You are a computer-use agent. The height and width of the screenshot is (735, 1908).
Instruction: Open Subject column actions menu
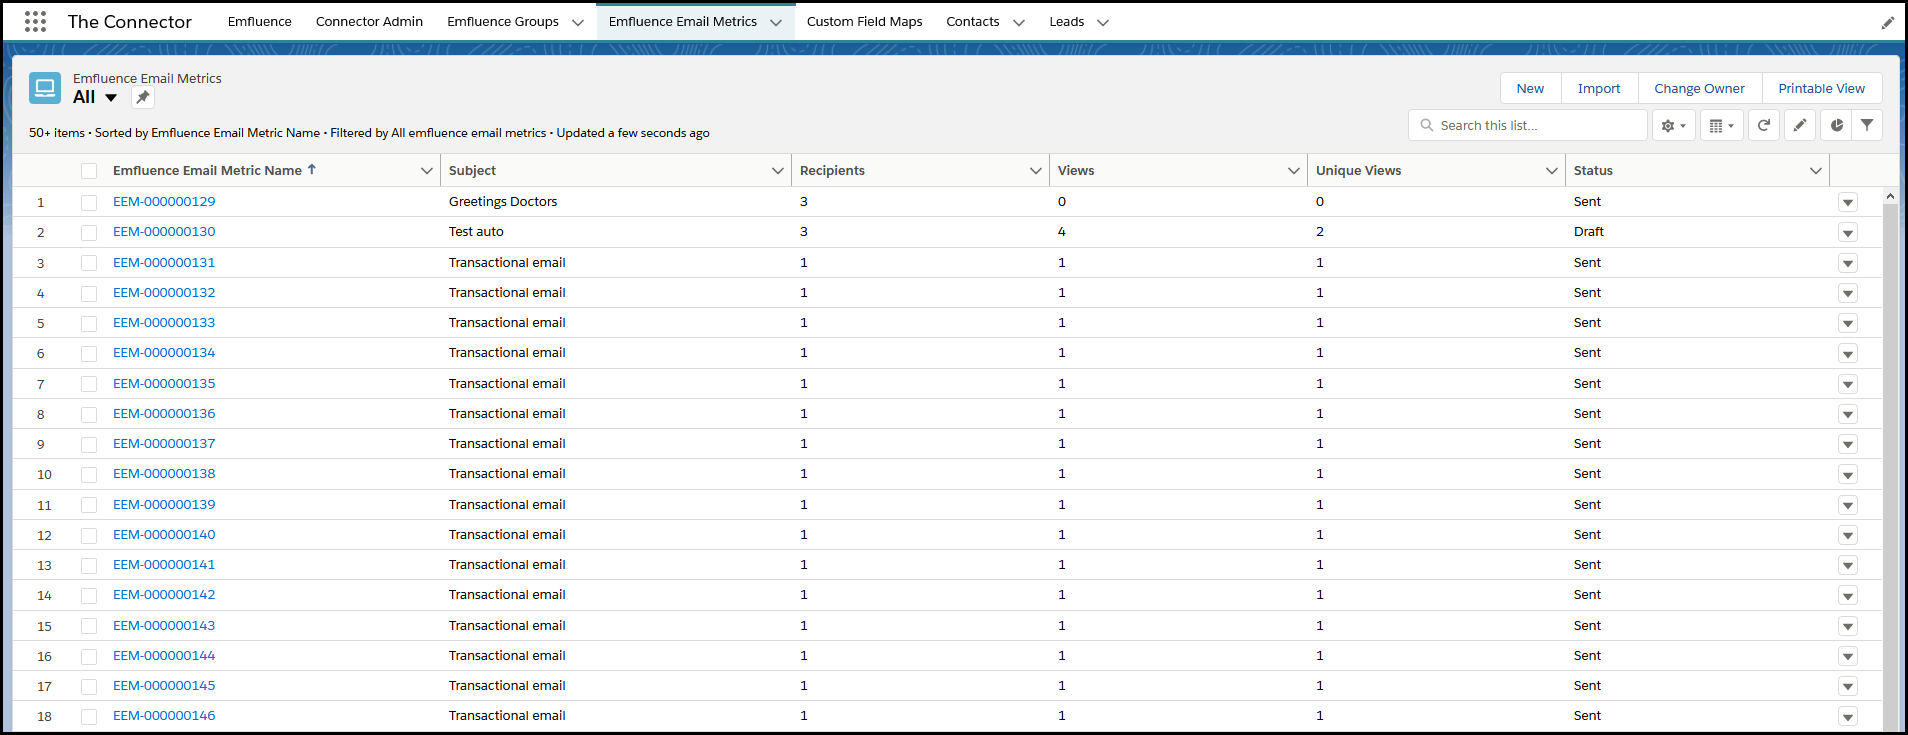tap(777, 171)
